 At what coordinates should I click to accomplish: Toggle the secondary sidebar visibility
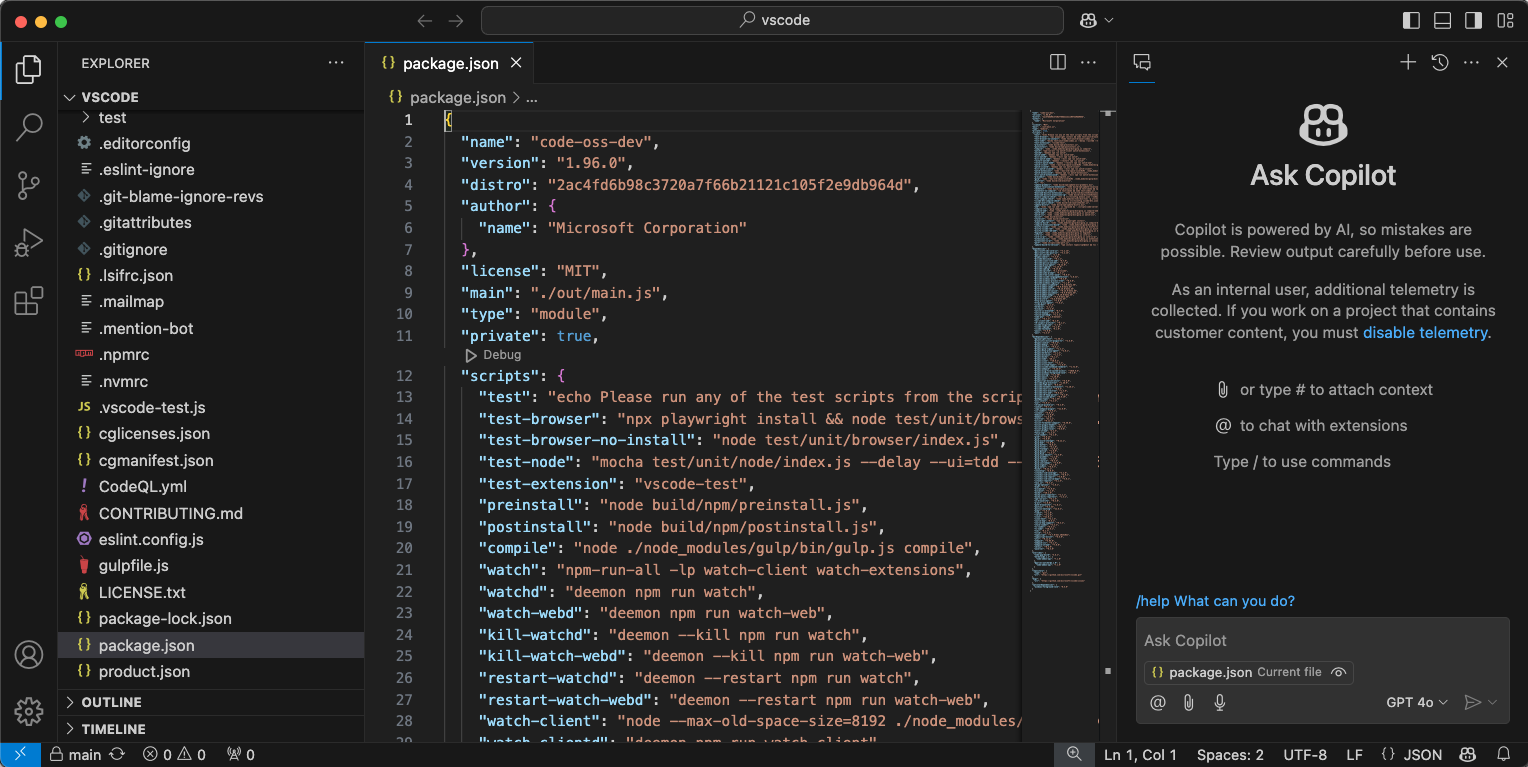(x=1472, y=20)
